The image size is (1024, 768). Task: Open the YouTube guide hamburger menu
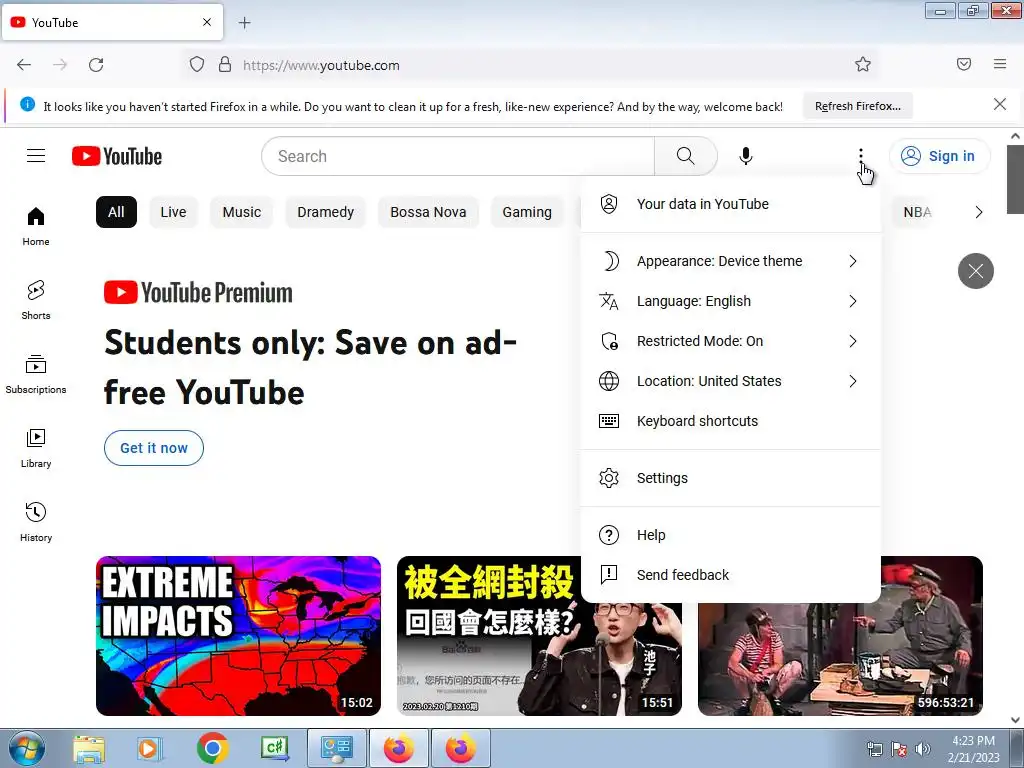click(x=36, y=156)
